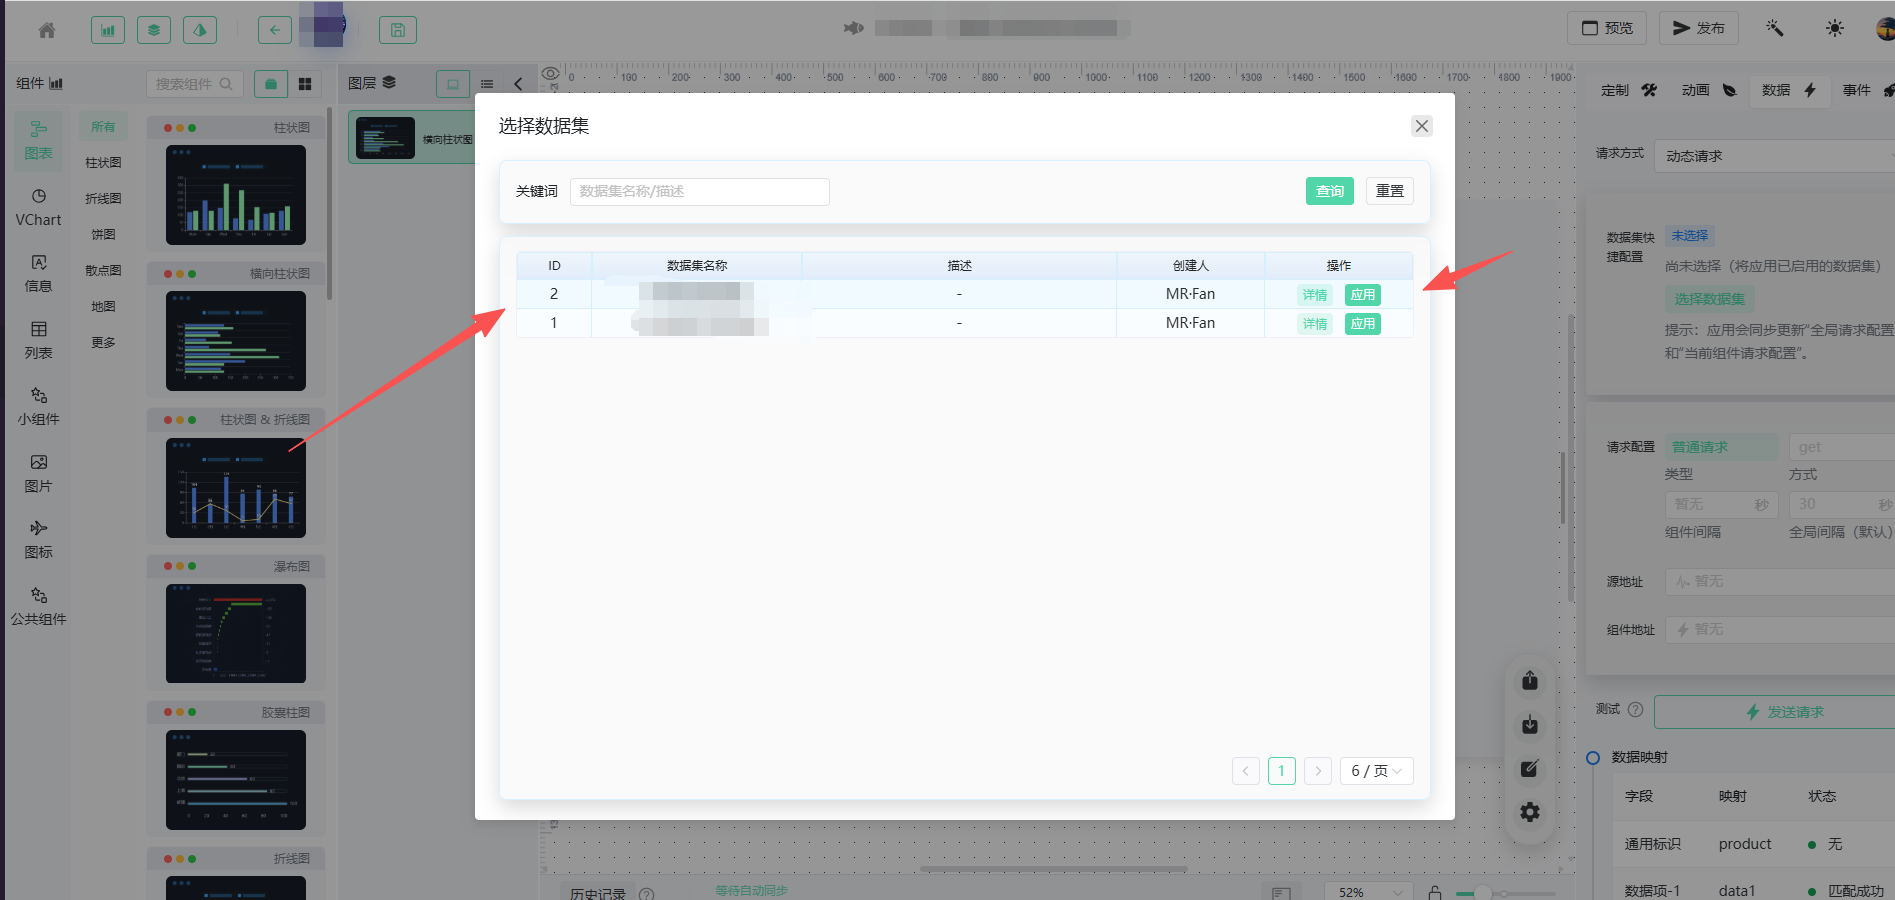Click the 查询 search button
The width and height of the screenshot is (1895, 900).
[1329, 191]
